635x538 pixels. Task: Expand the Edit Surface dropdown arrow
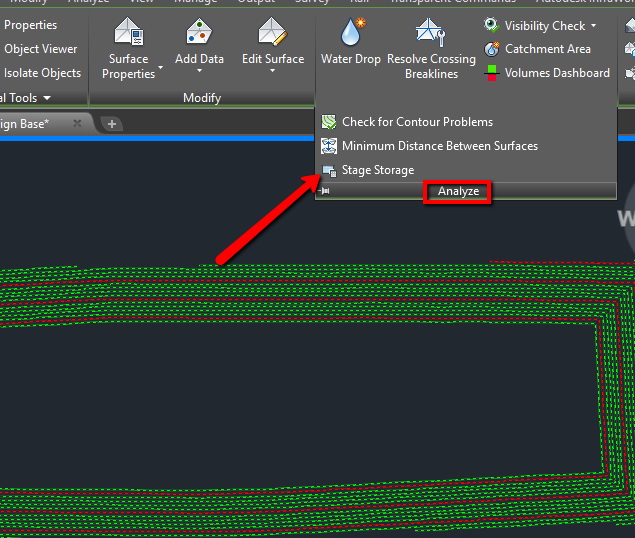pos(273,71)
